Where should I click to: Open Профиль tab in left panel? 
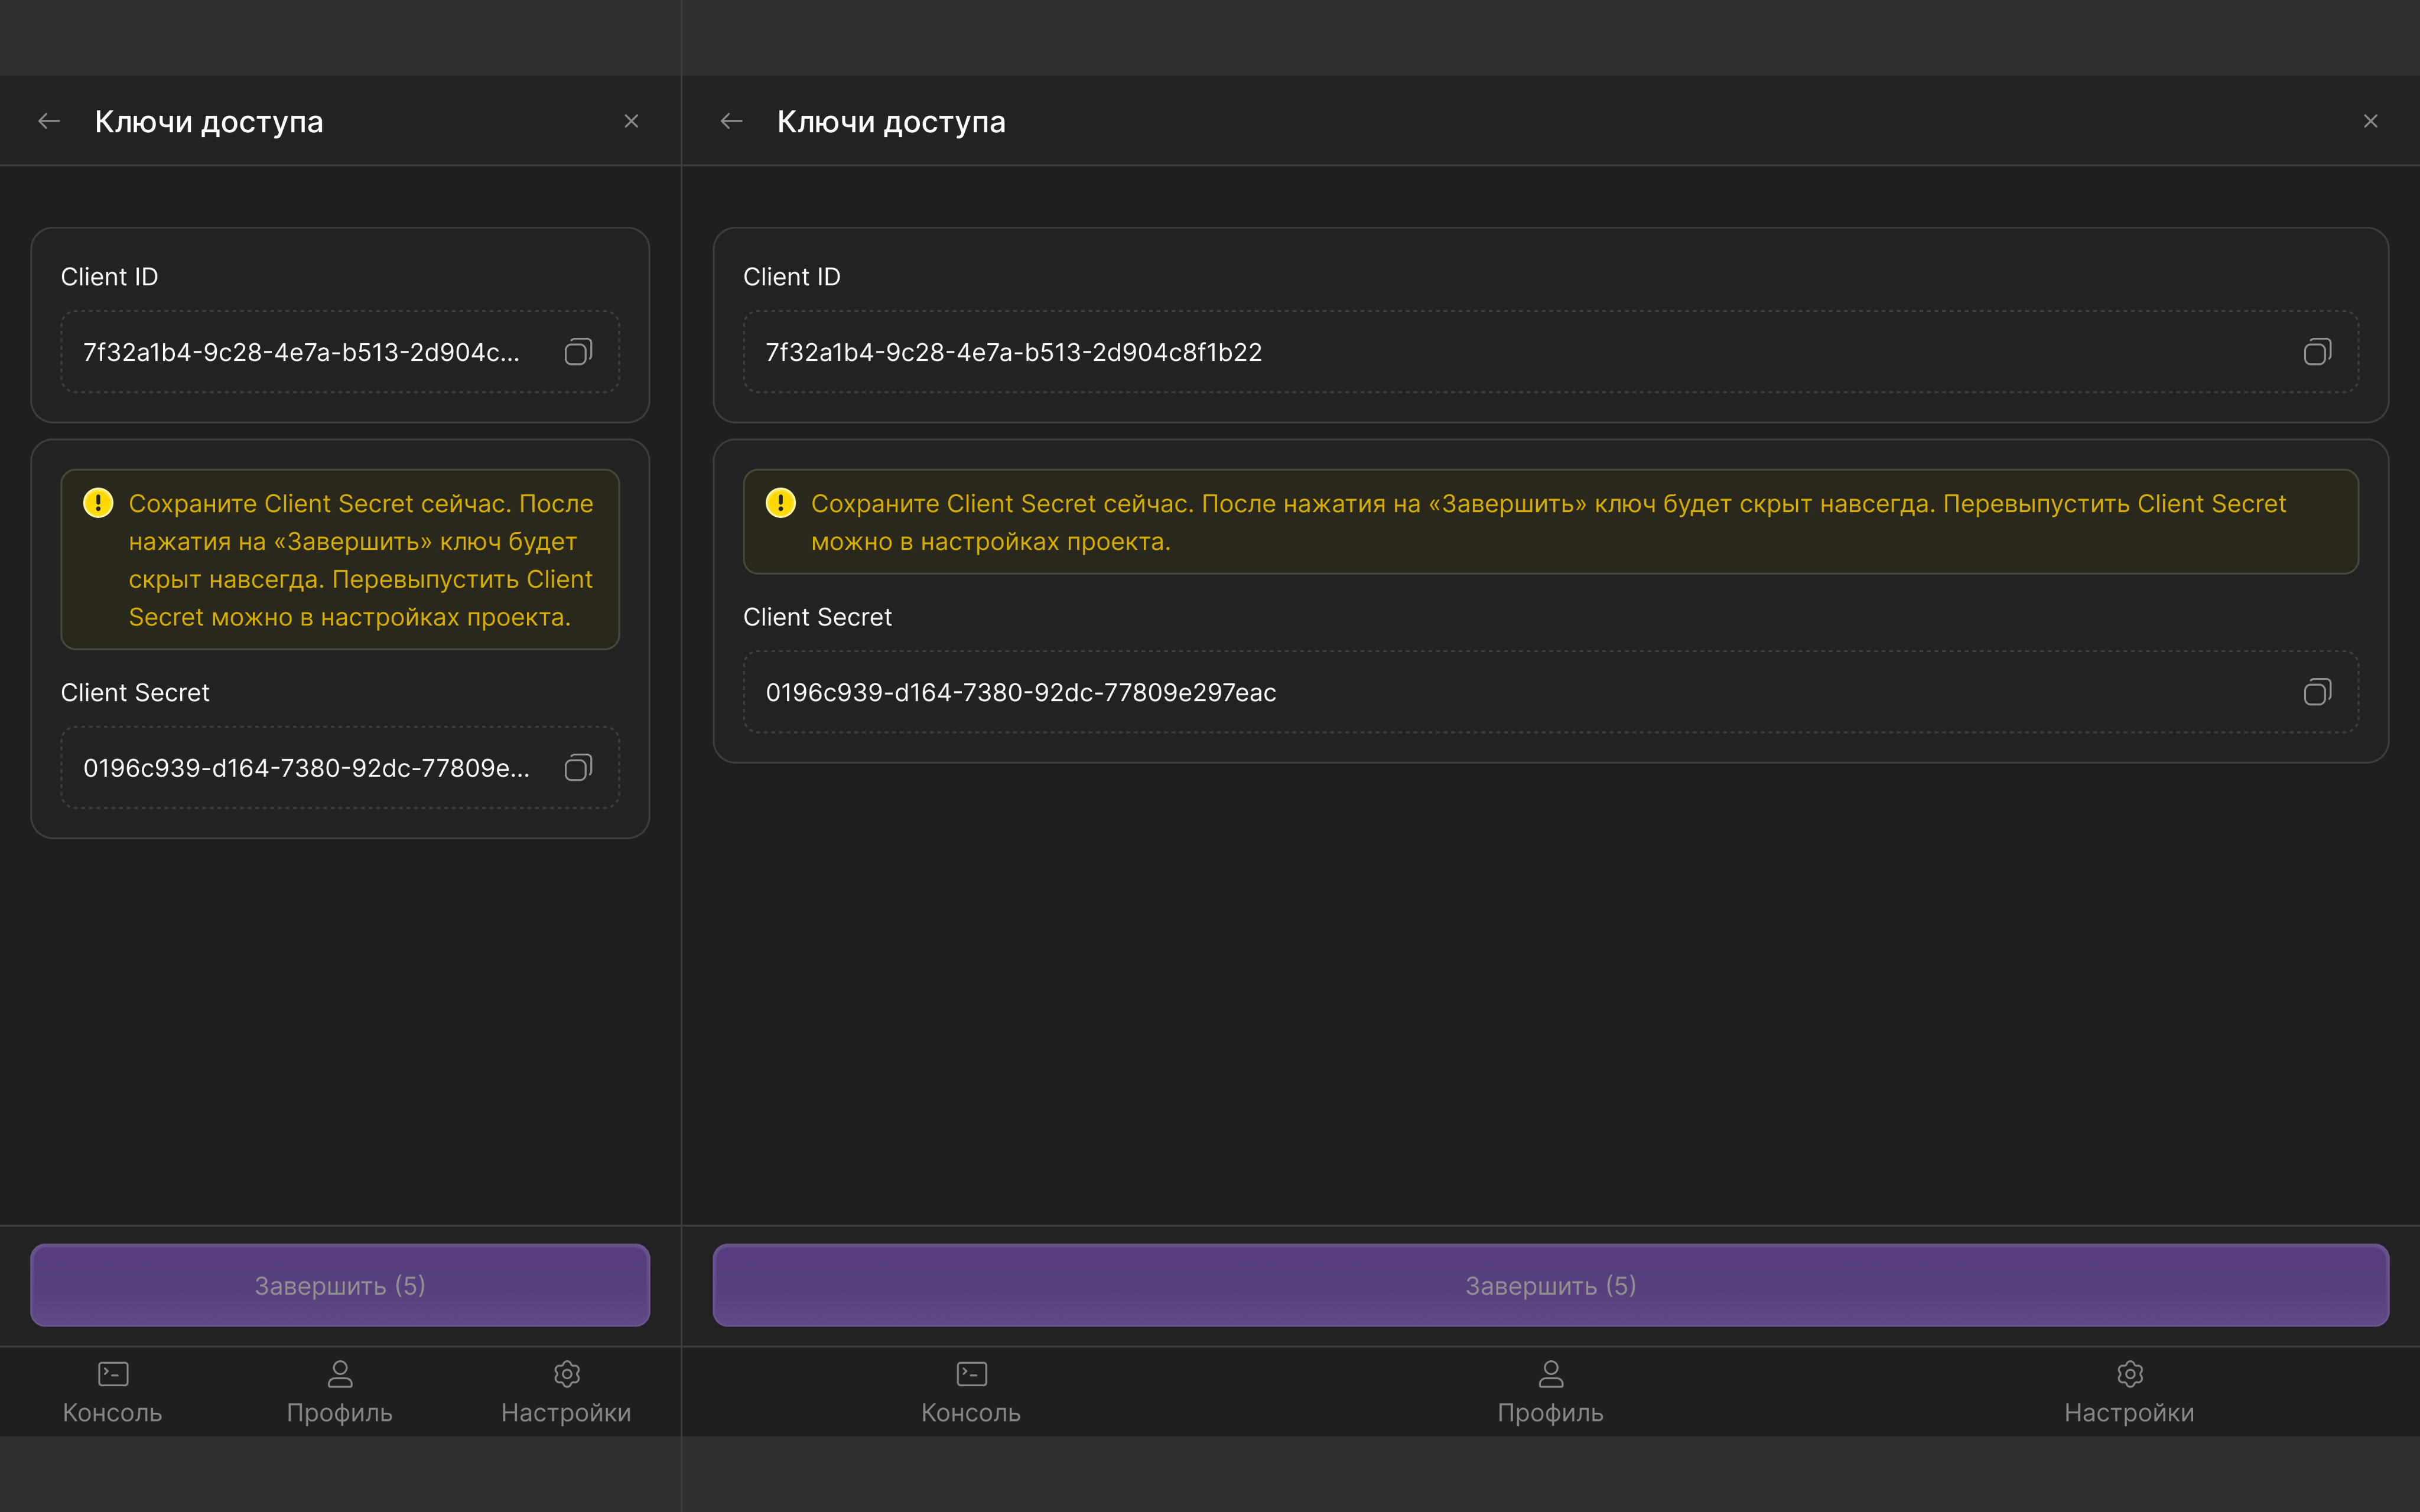coord(340,1392)
